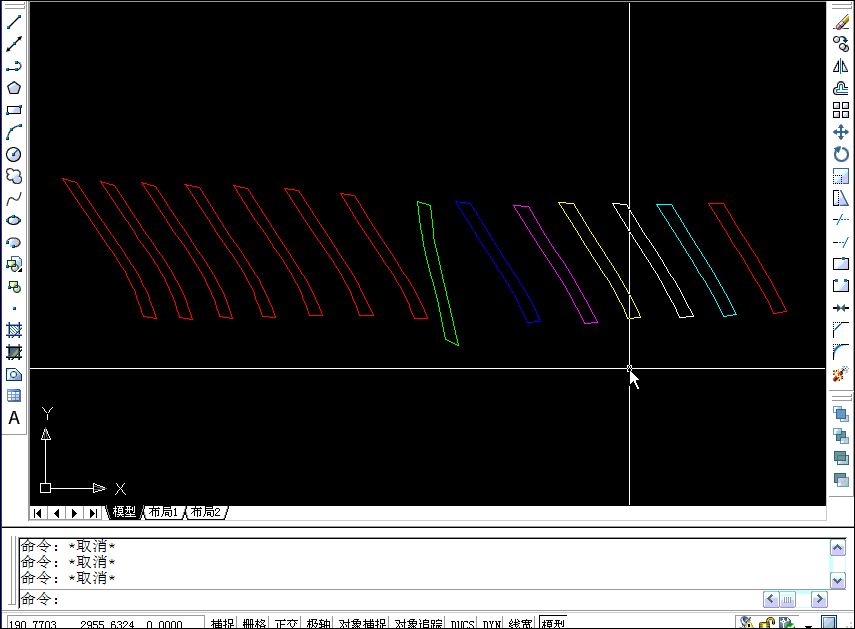Click the command window right scroll arrow
The height and width of the screenshot is (629, 855).
coord(818,599)
